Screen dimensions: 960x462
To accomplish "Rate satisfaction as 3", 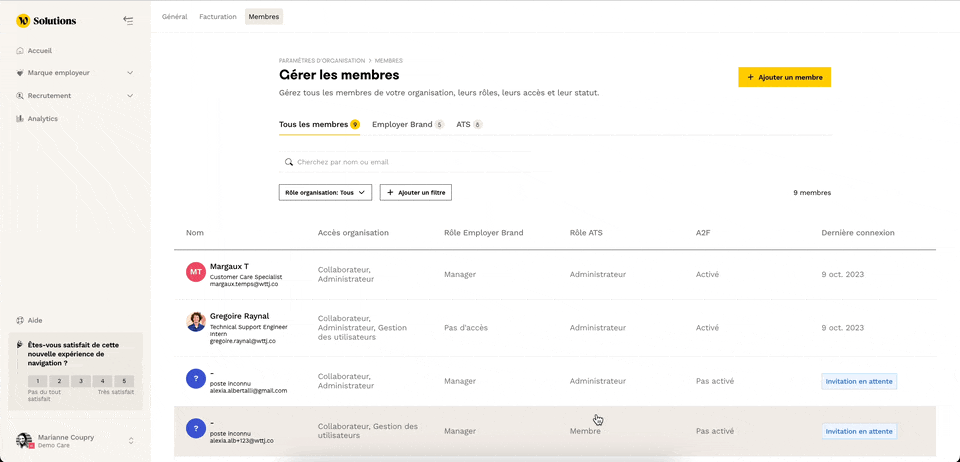I will (x=80, y=381).
